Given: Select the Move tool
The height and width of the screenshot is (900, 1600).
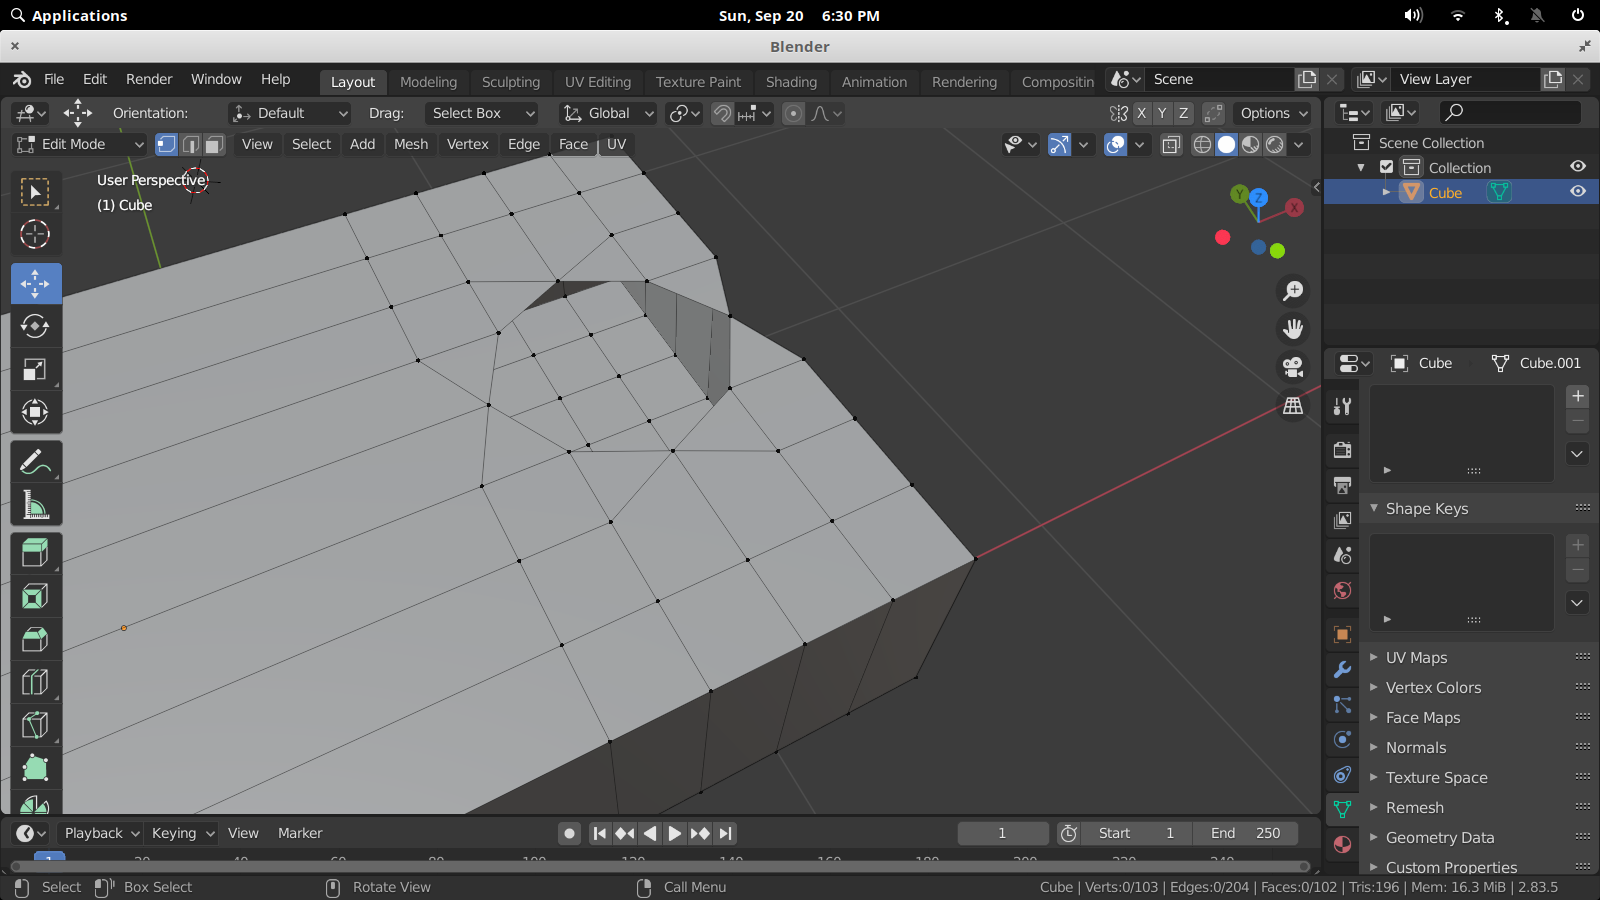Looking at the screenshot, I should pos(36,283).
